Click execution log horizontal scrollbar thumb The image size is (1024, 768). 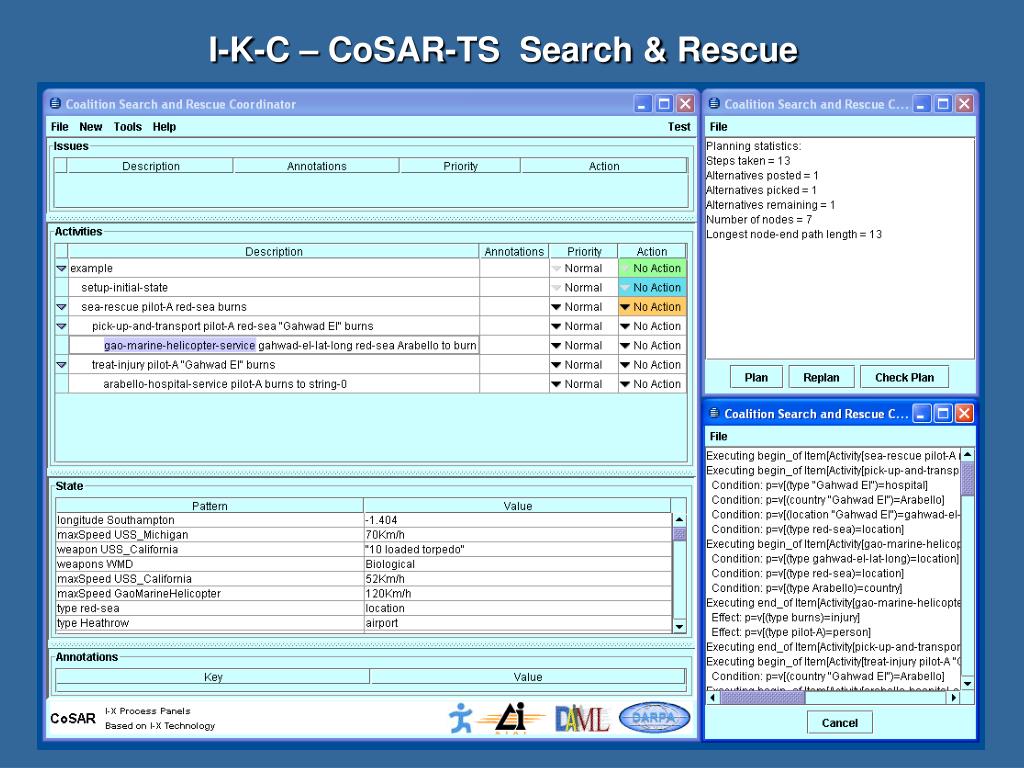coord(762,697)
